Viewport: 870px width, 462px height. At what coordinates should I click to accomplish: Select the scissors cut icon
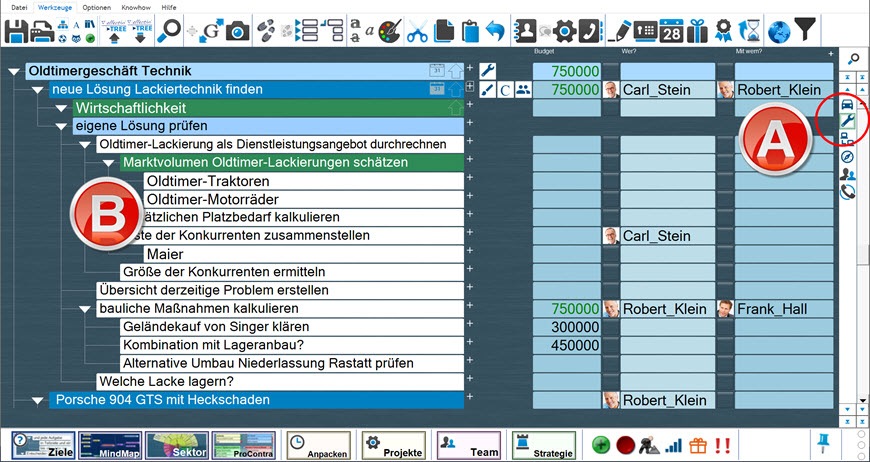coord(418,31)
